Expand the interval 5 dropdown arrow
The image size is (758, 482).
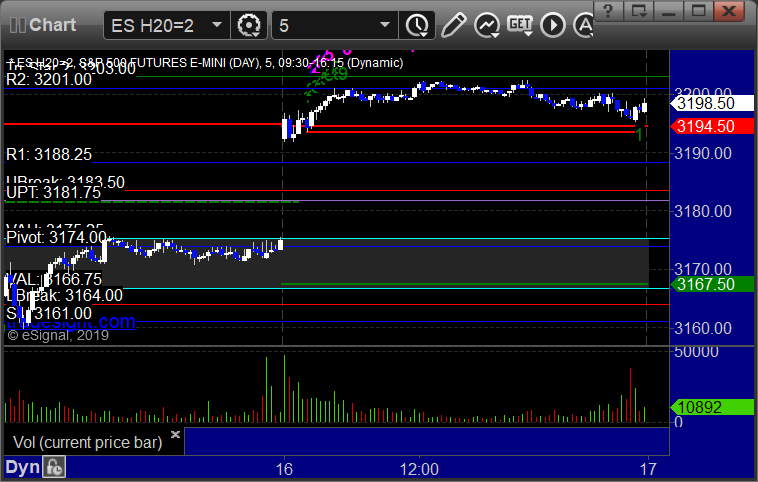tap(385, 25)
